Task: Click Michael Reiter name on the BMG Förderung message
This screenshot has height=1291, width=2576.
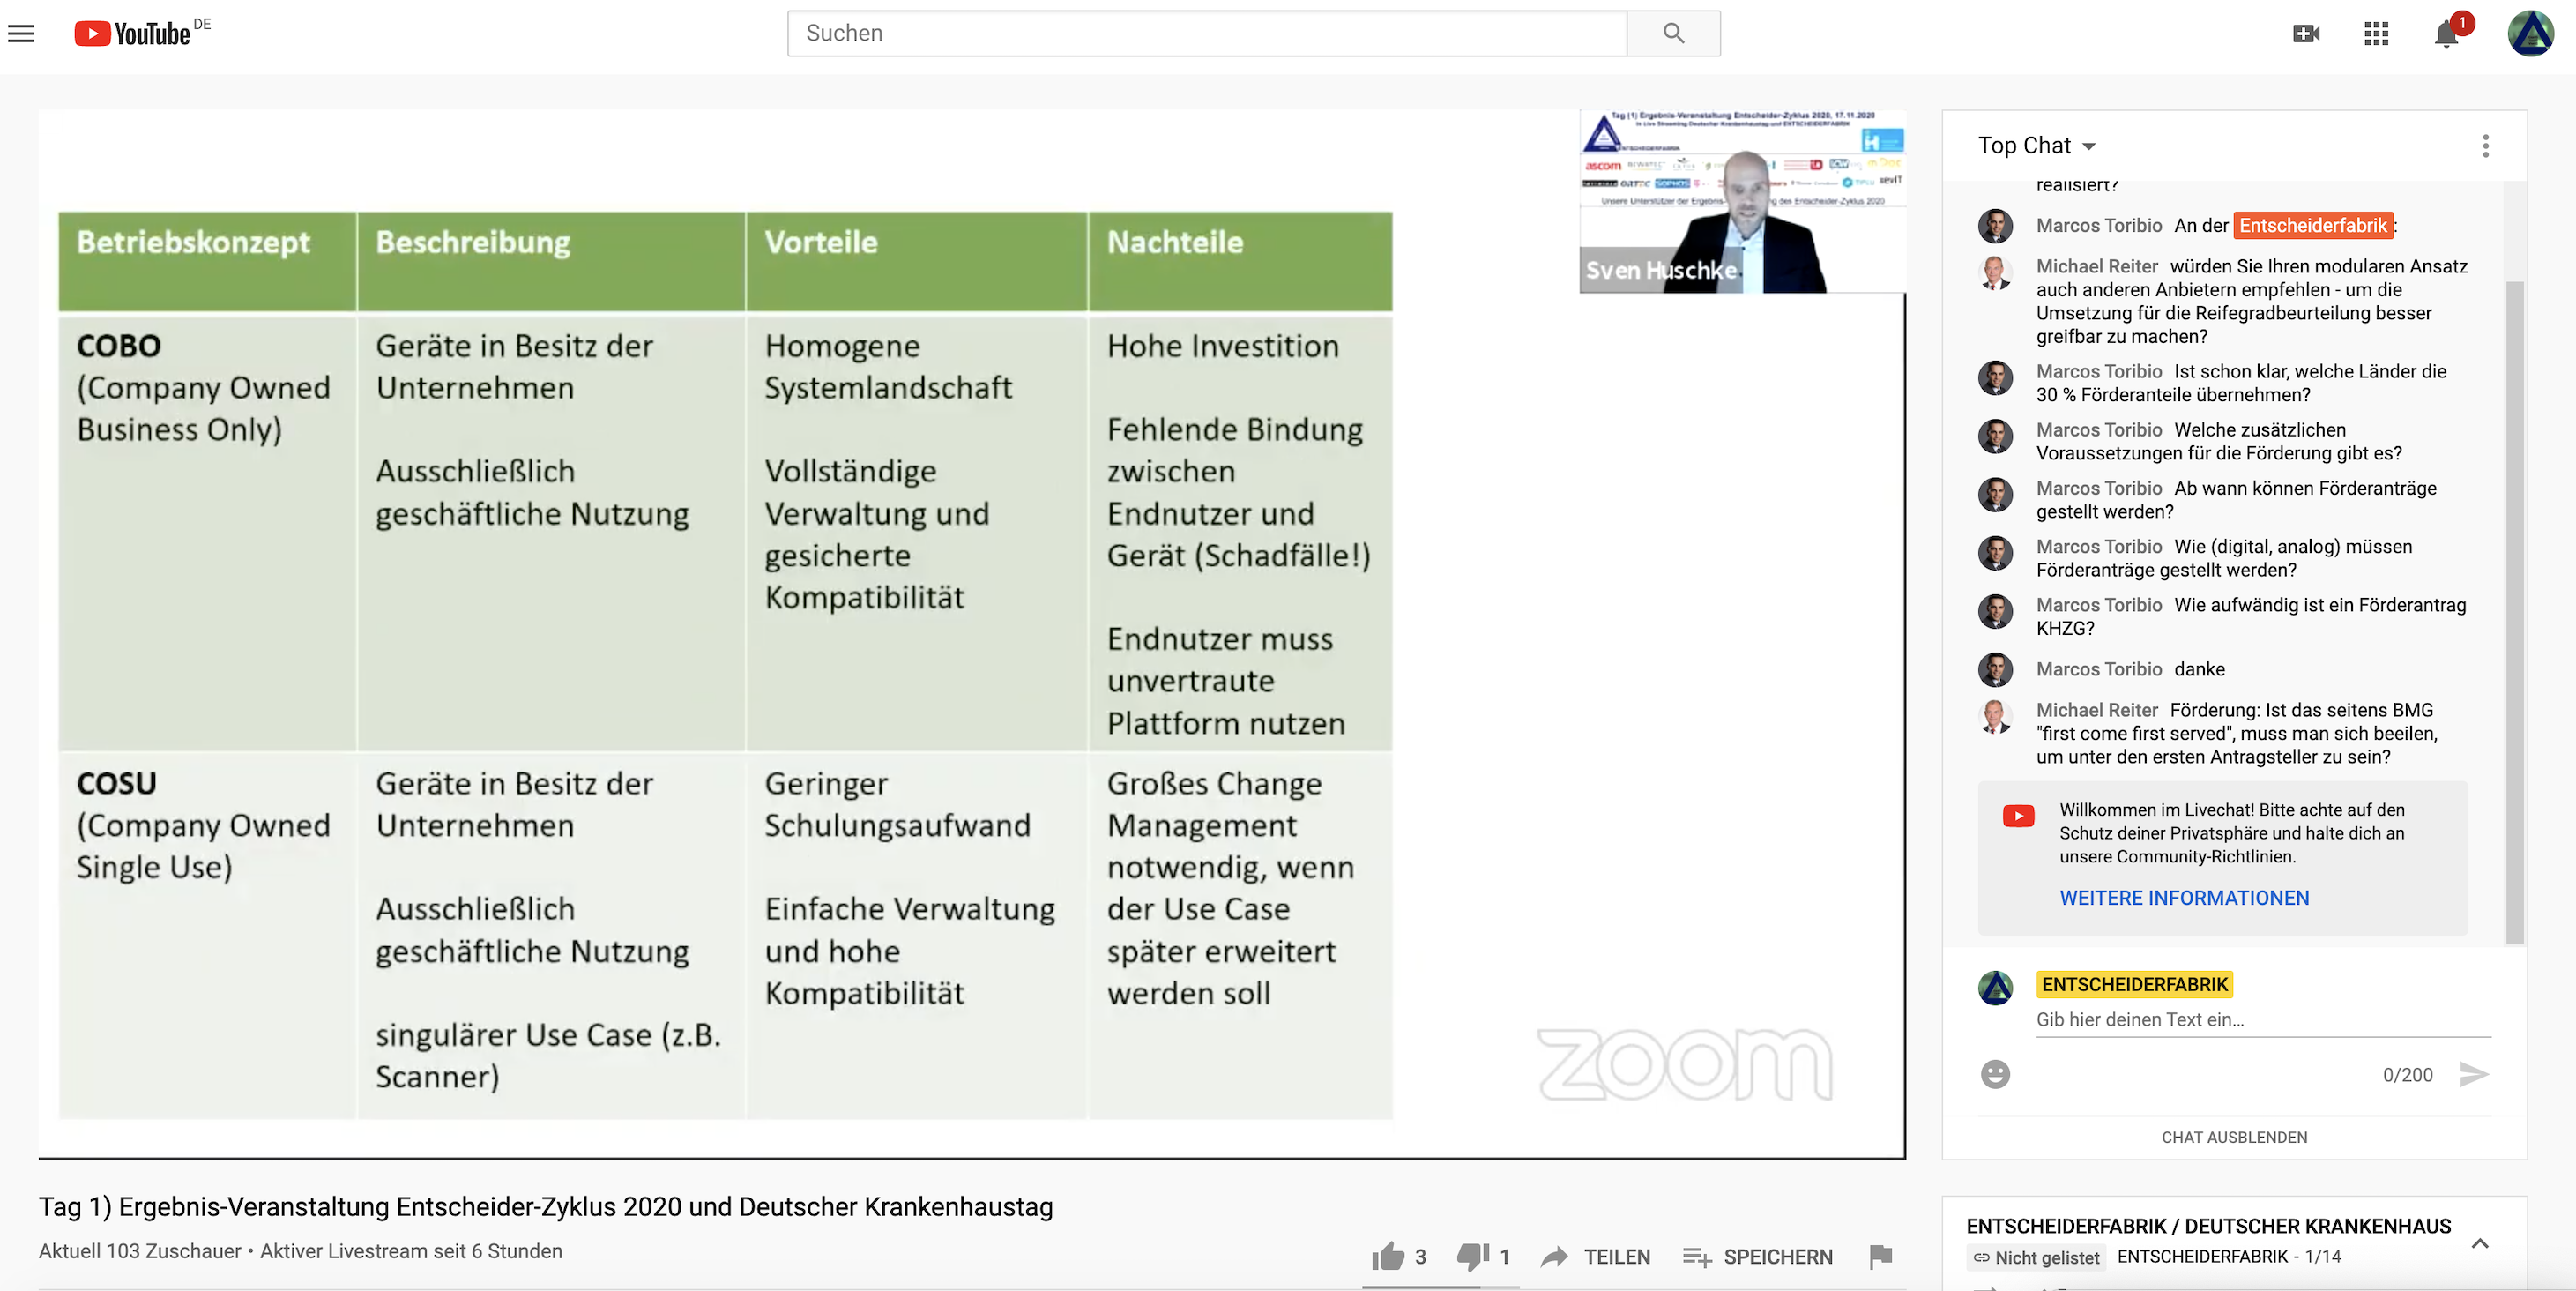Action: [2097, 709]
